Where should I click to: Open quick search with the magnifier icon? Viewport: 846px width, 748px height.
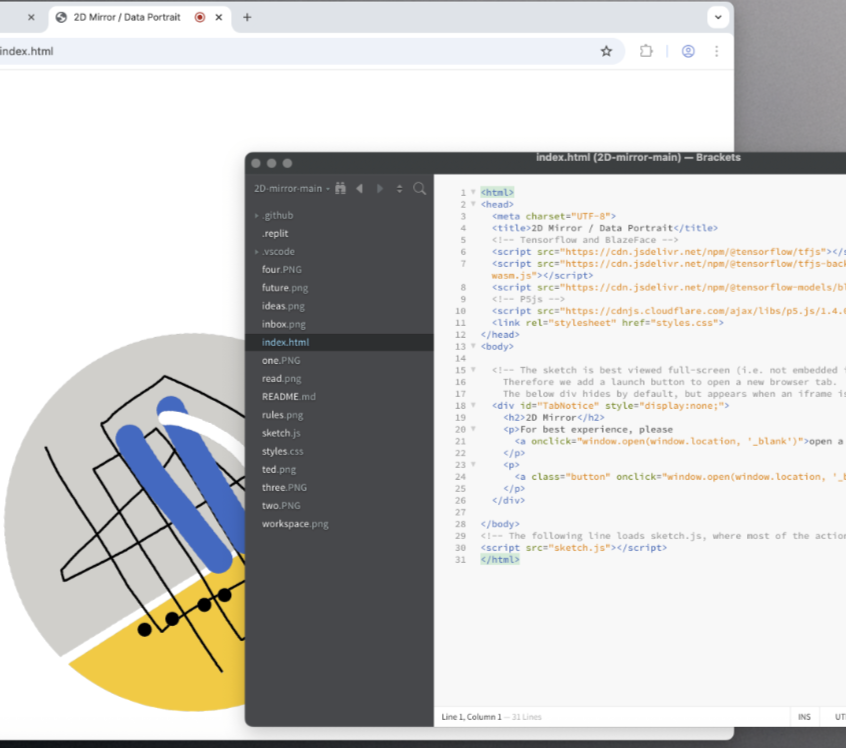tap(419, 188)
